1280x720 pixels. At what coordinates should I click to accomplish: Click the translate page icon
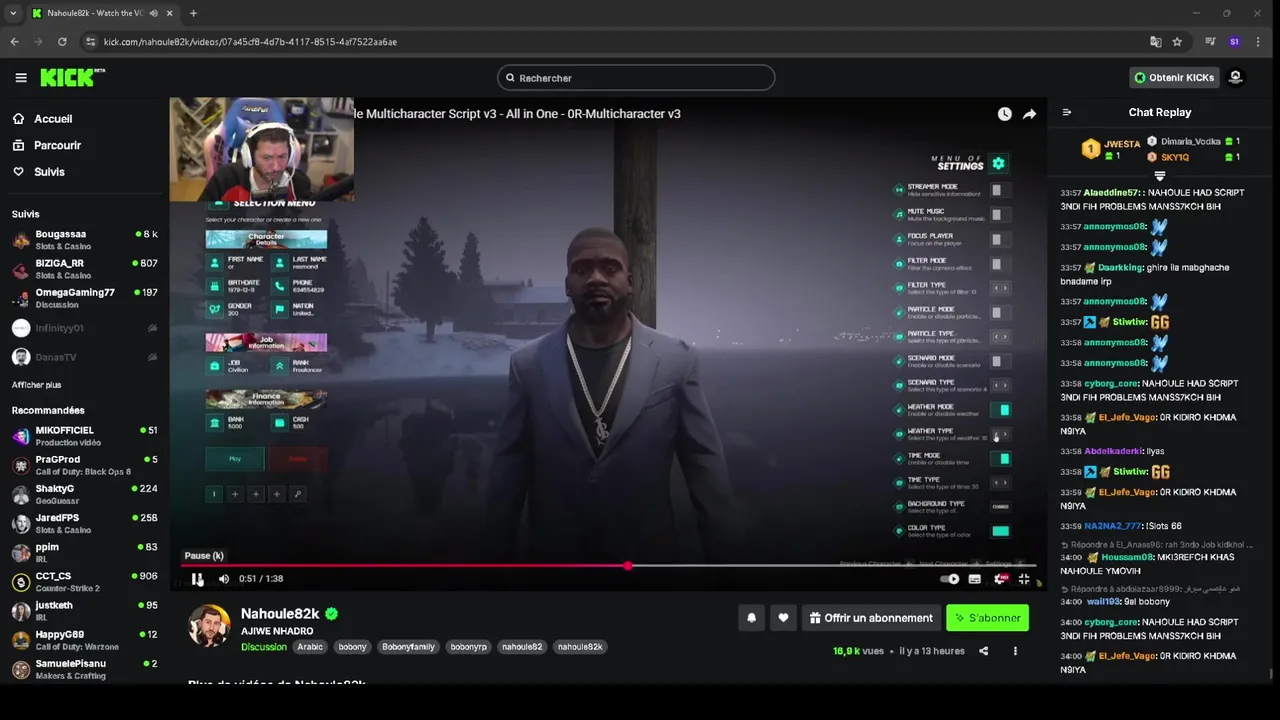click(x=1156, y=42)
